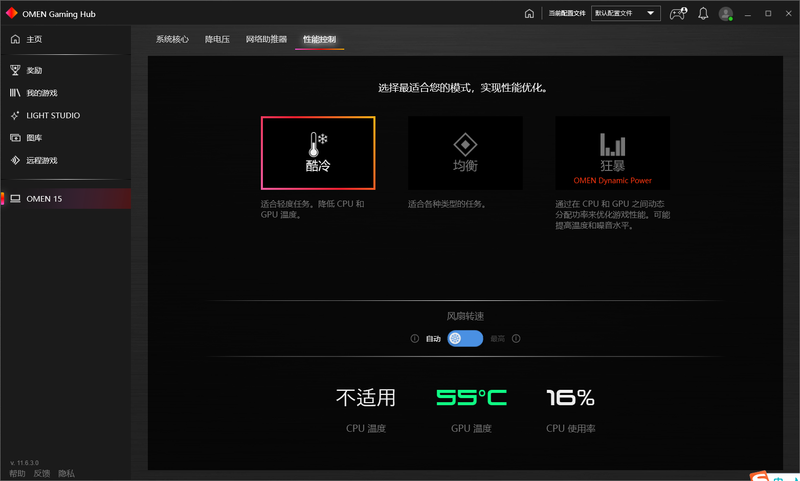Click the v. 11.6.3.0 version text
The width and height of the screenshot is (800, 481).
pos(24,463)
